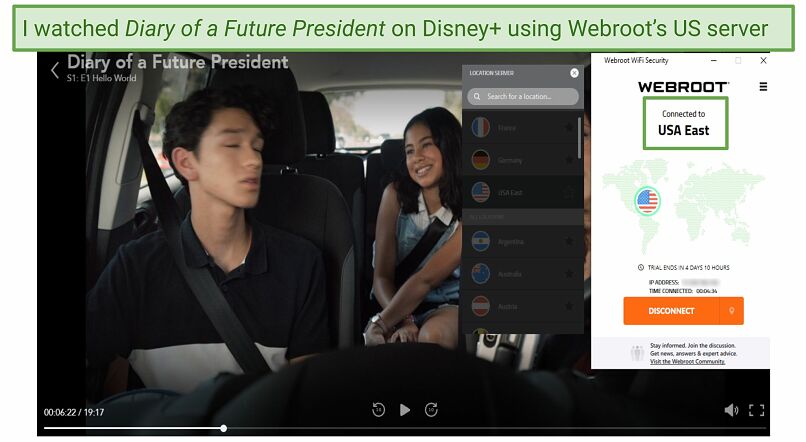Click 'TRIAL ENDS IN 4 DAYS 10 HOURS' text
This screenshot has width=806, height=442.
688,268
